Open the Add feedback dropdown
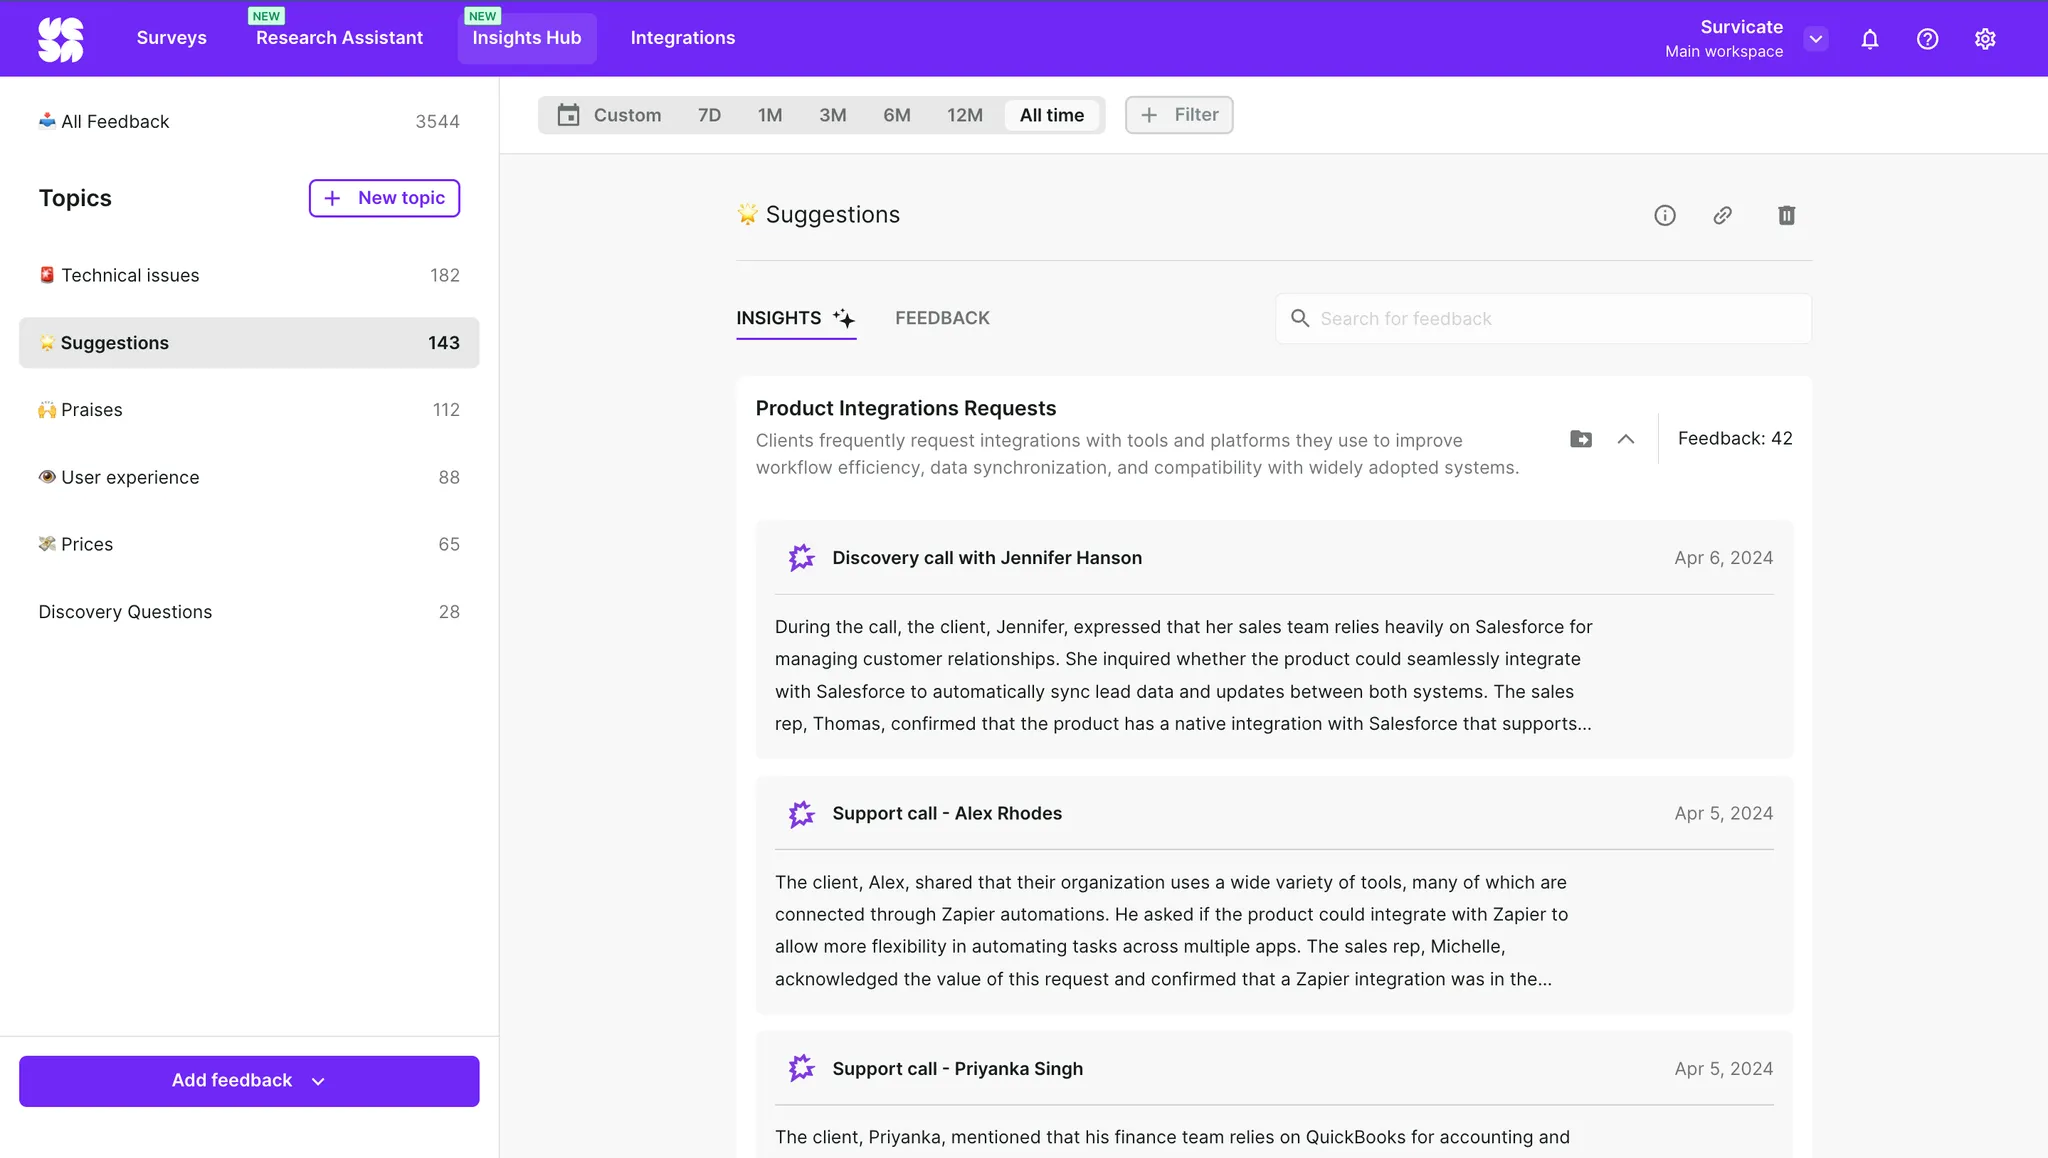 tap(249, 1081)
